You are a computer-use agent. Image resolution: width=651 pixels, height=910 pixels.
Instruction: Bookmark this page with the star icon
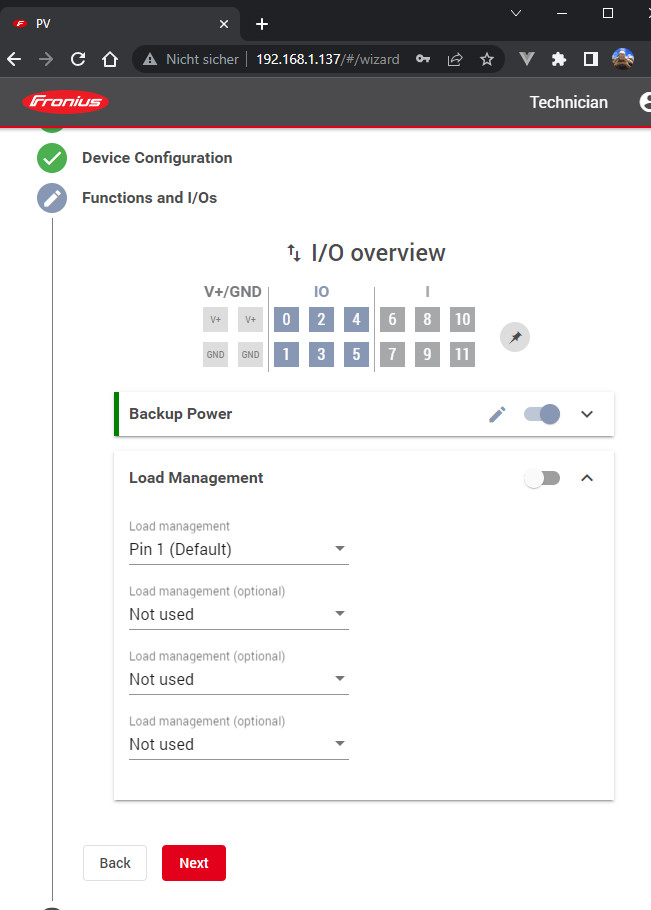(487, 60)
